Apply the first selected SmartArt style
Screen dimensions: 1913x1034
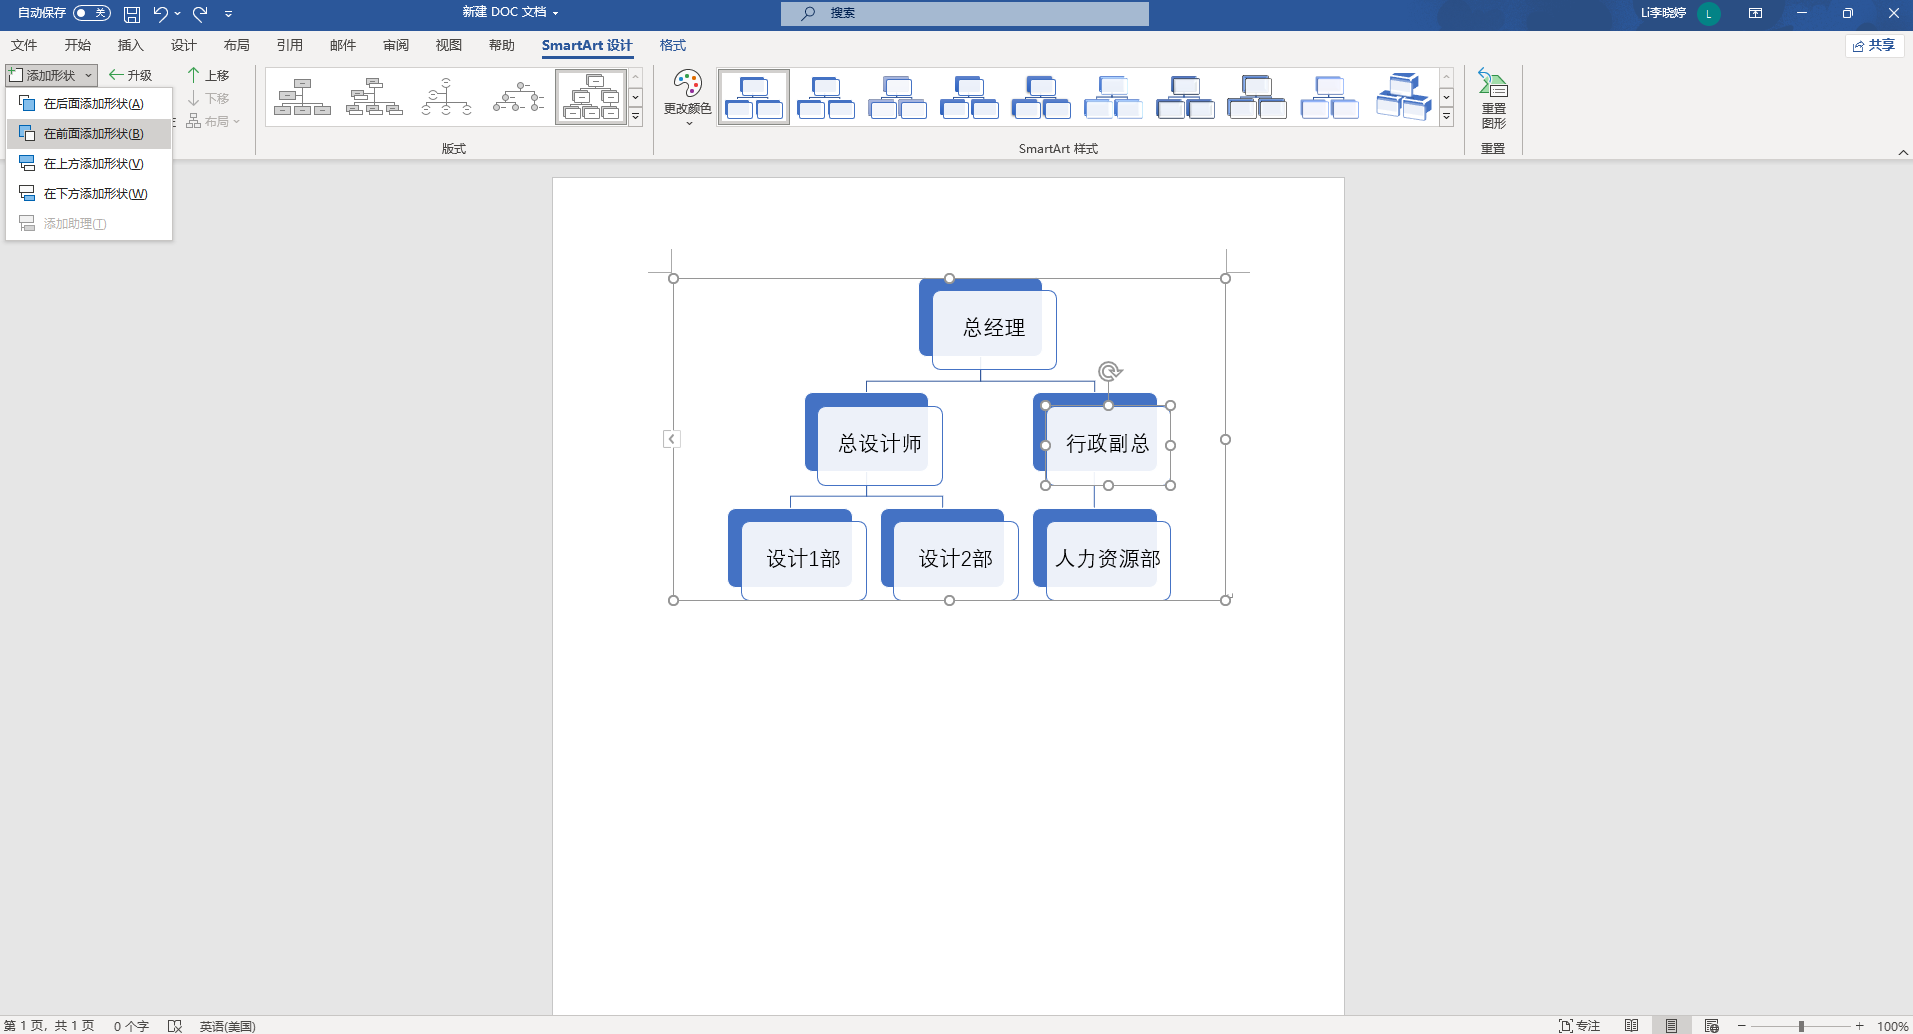click(x=754, y=97)
